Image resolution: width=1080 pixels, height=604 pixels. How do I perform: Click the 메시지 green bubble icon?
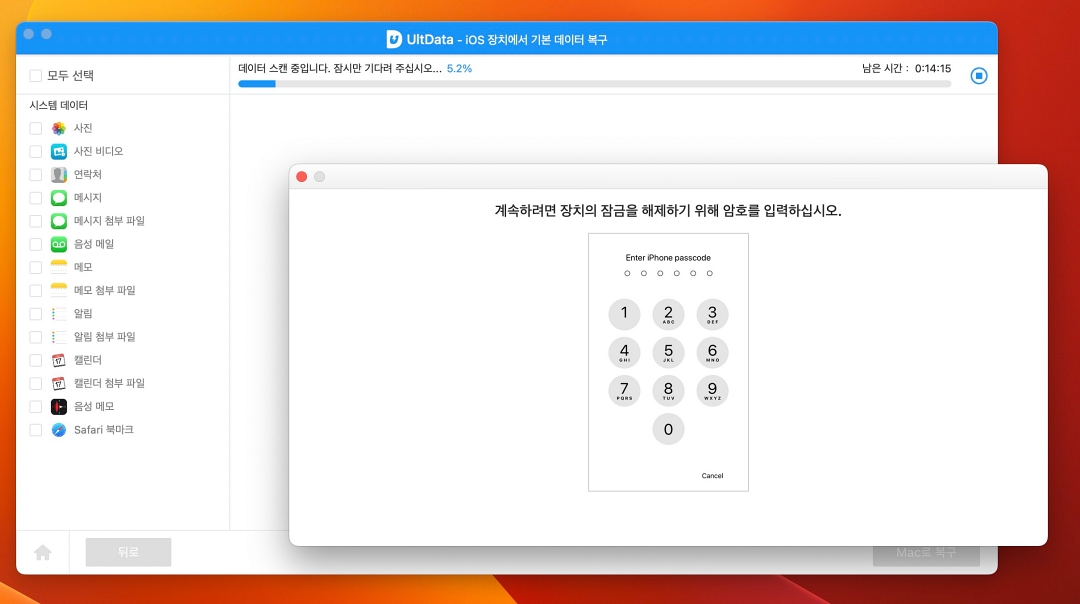tap(59, 198)
